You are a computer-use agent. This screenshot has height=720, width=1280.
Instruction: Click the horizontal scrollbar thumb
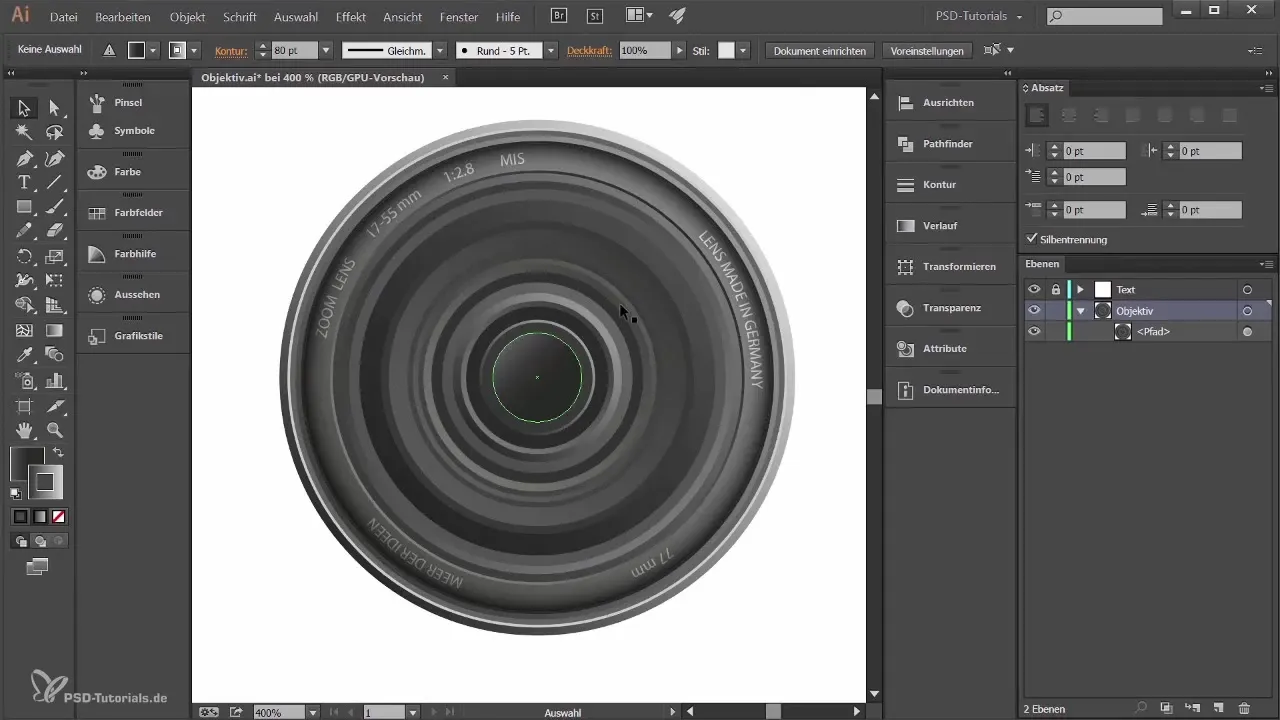pos(772,712)
